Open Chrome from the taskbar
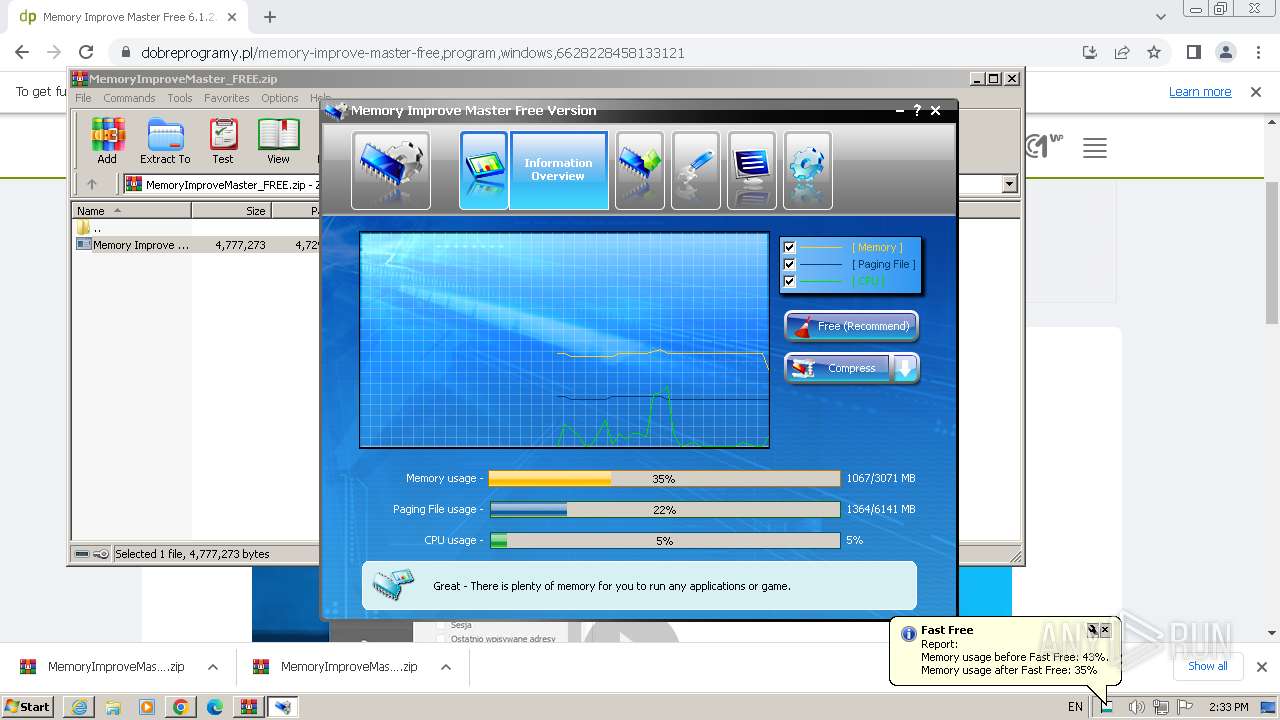 [x=181, y=707]
